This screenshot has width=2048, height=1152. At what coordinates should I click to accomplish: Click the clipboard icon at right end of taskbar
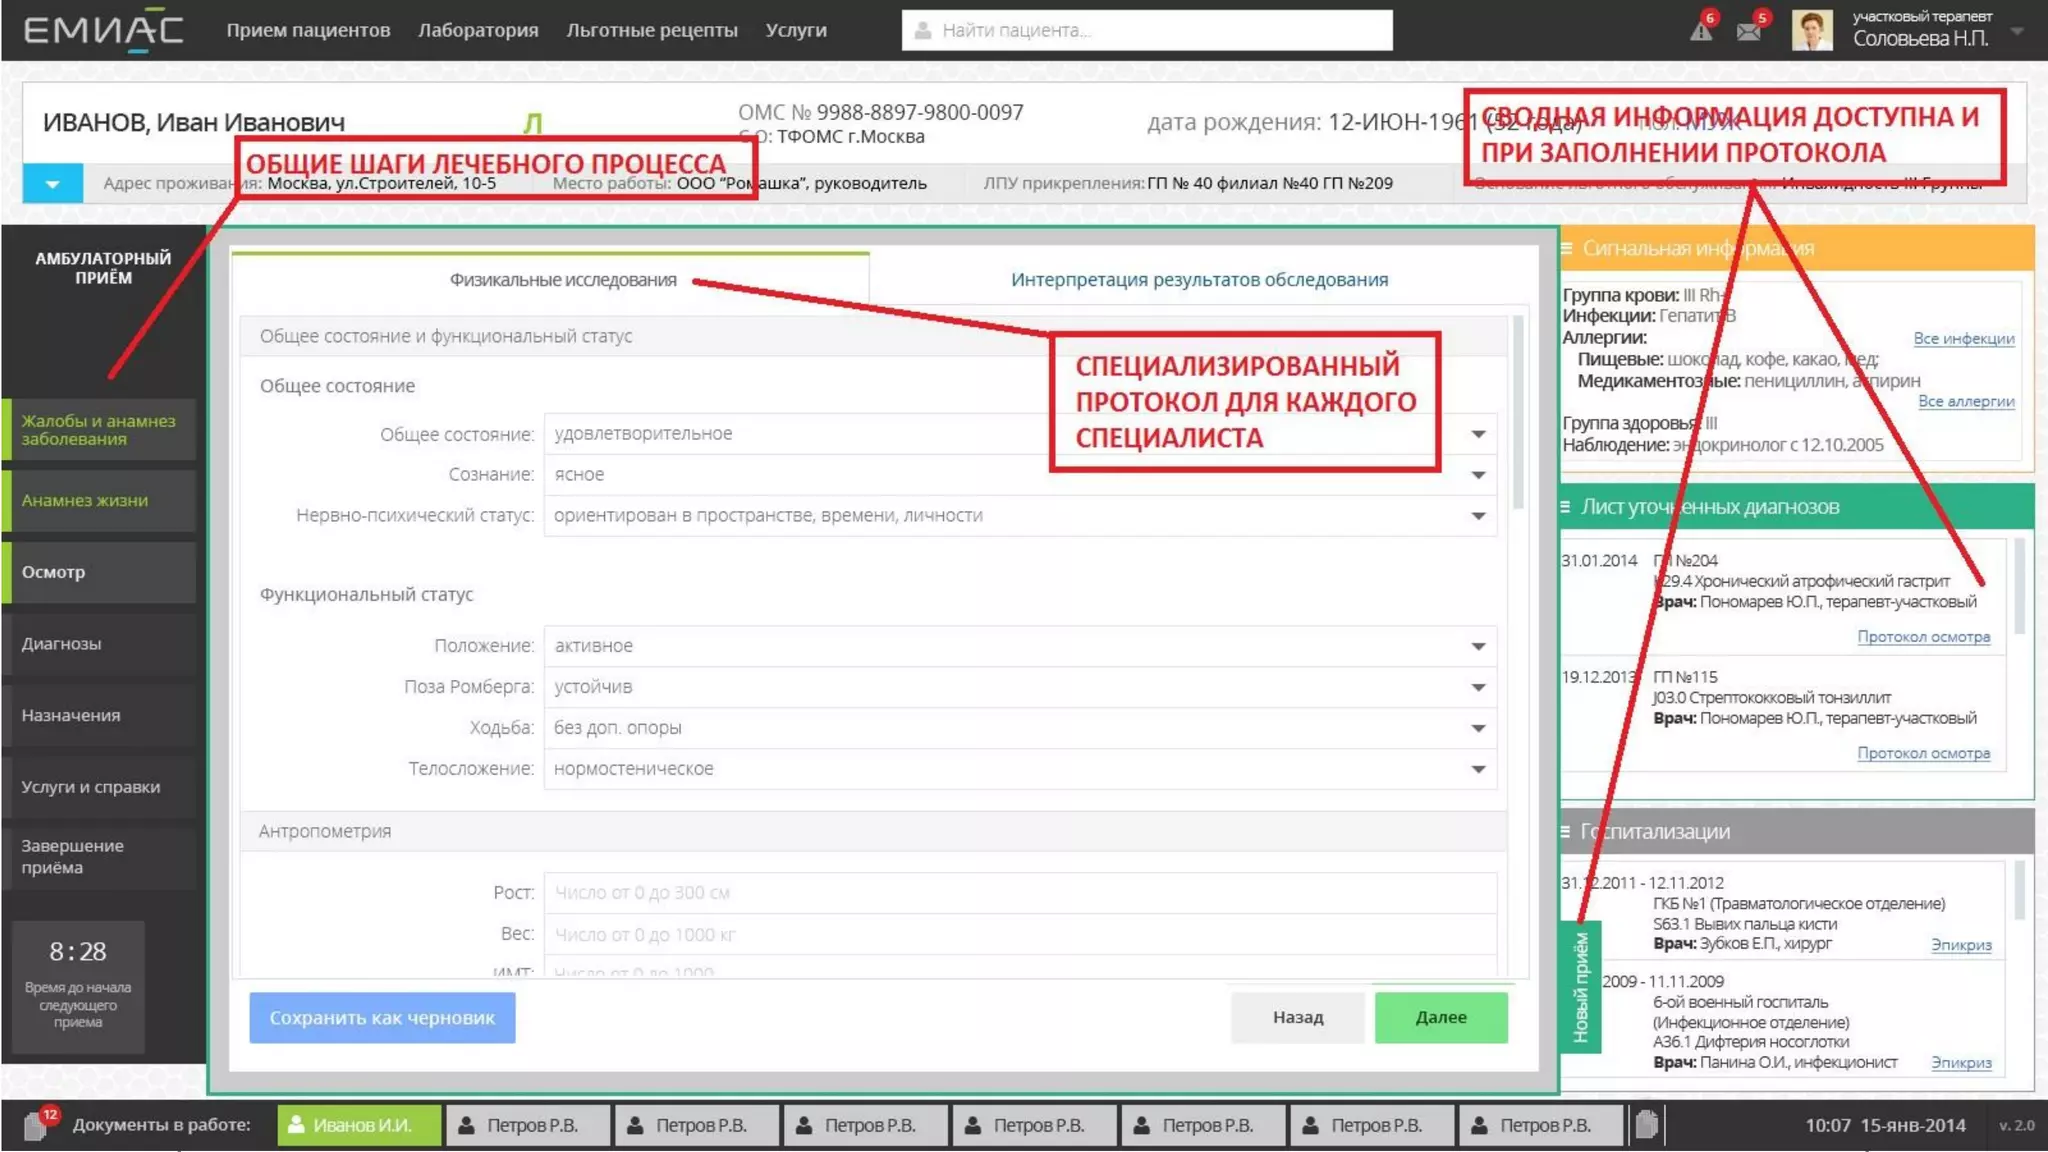click(1647, 1125)
